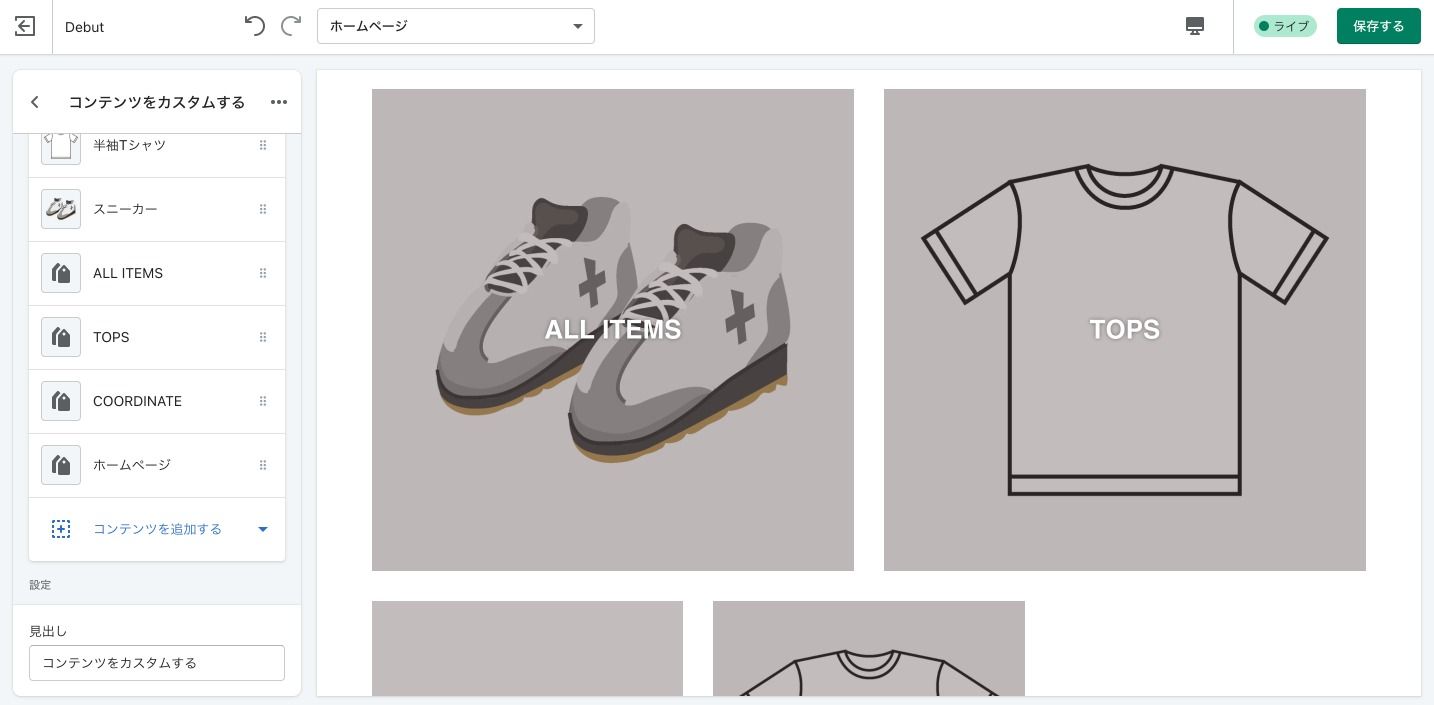Screen dimensions: 1434x705
Task: Grab the drag handle for スニーカー
Action: click(x=263, y=209)
